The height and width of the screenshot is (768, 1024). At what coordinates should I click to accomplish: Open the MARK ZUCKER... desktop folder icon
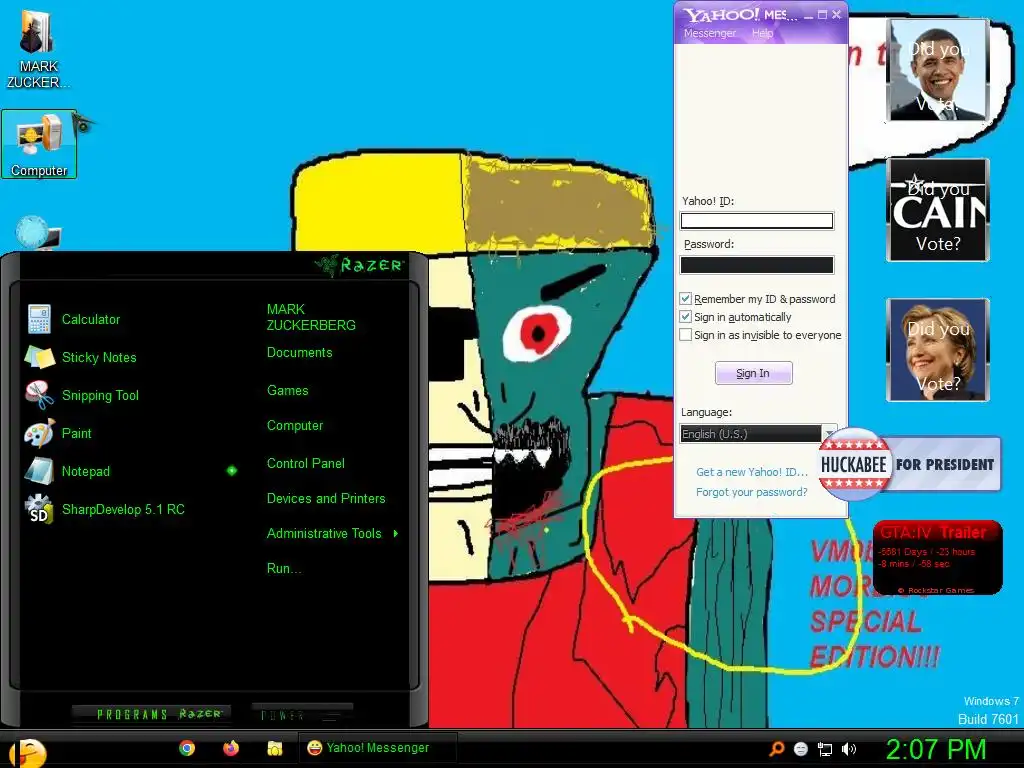tap(38, 49)
